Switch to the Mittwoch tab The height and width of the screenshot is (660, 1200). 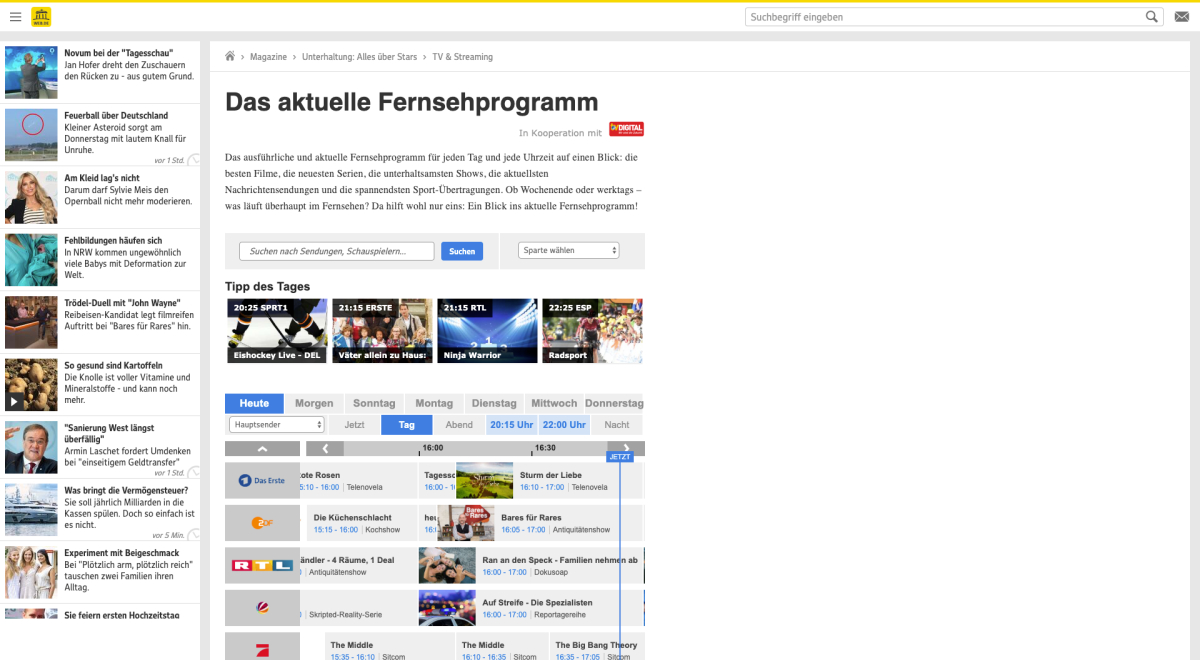click(x=554, y=403)
